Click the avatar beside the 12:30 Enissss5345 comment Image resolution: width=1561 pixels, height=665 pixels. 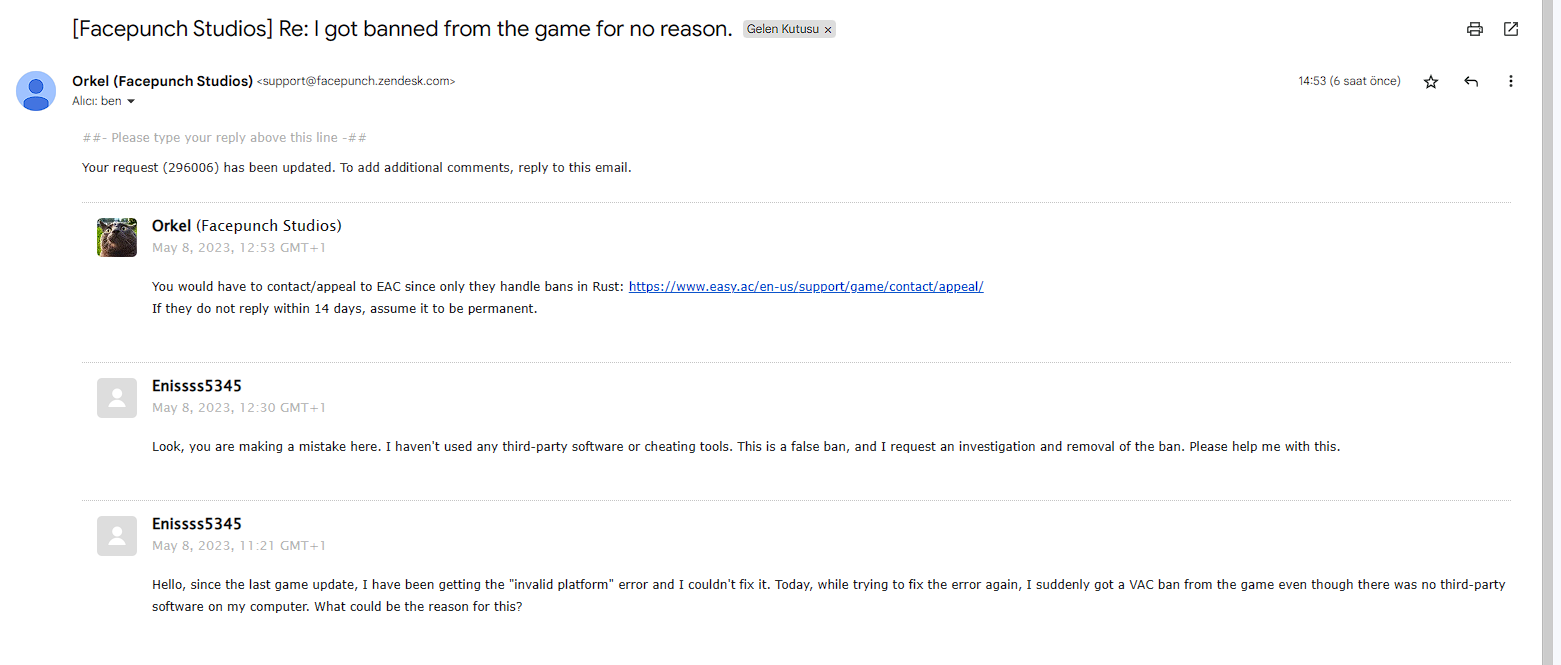117,398
